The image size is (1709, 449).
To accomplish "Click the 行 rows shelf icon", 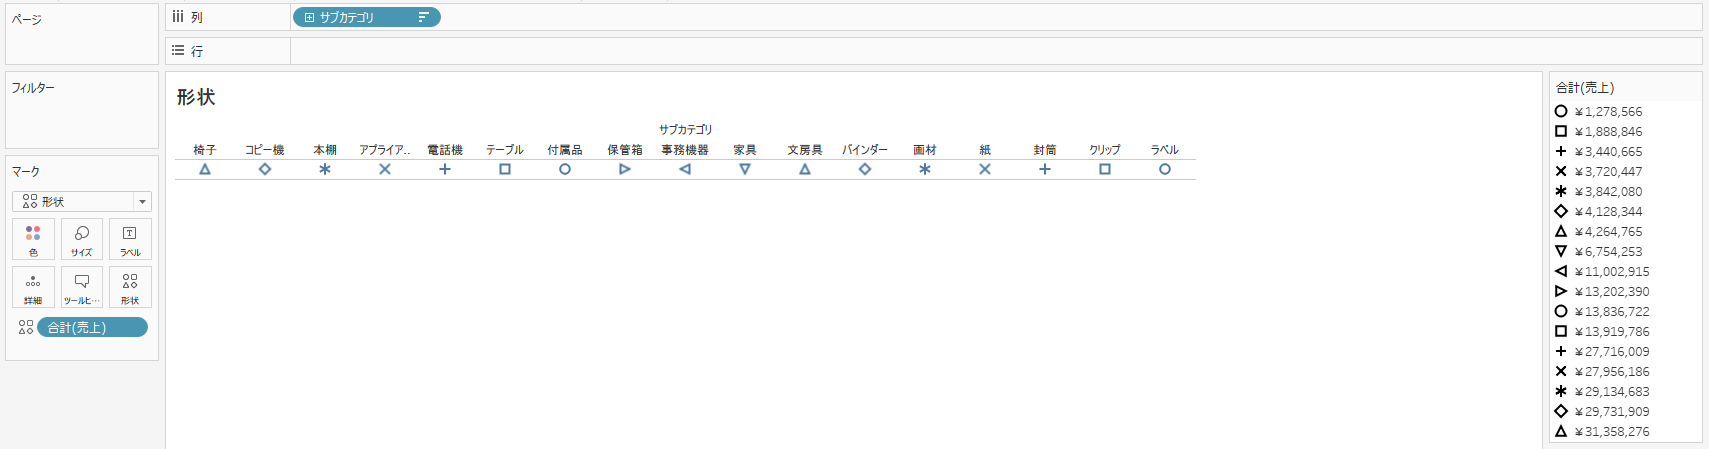I will [178, 50].
